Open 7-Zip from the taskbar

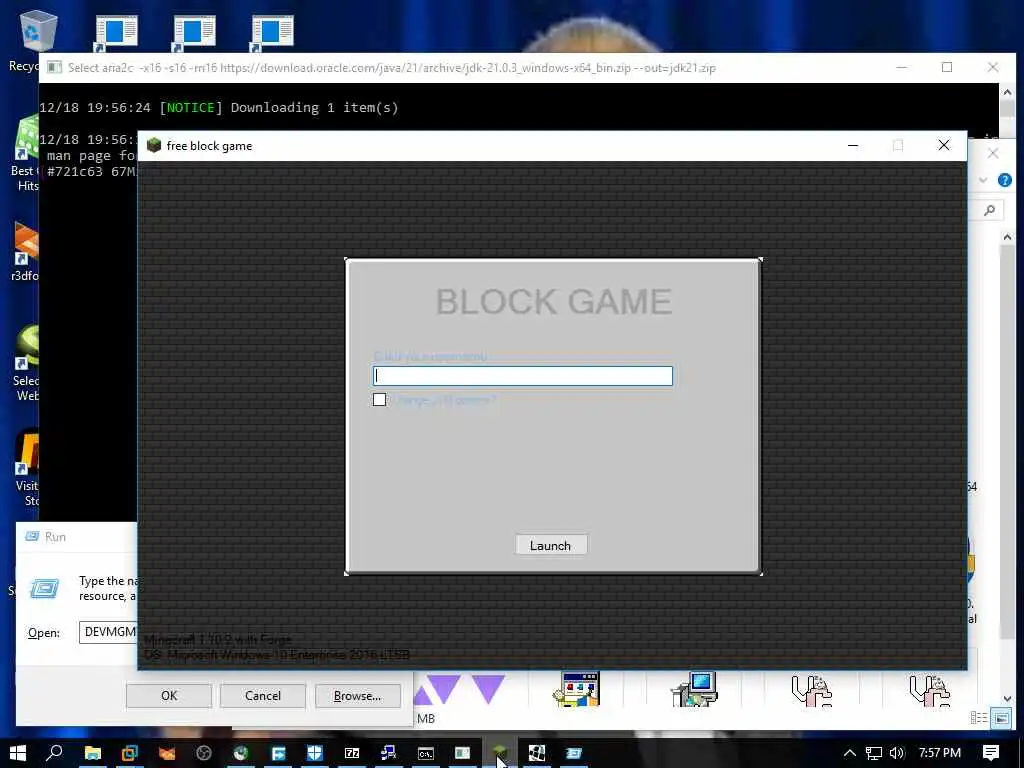point(352,753)
